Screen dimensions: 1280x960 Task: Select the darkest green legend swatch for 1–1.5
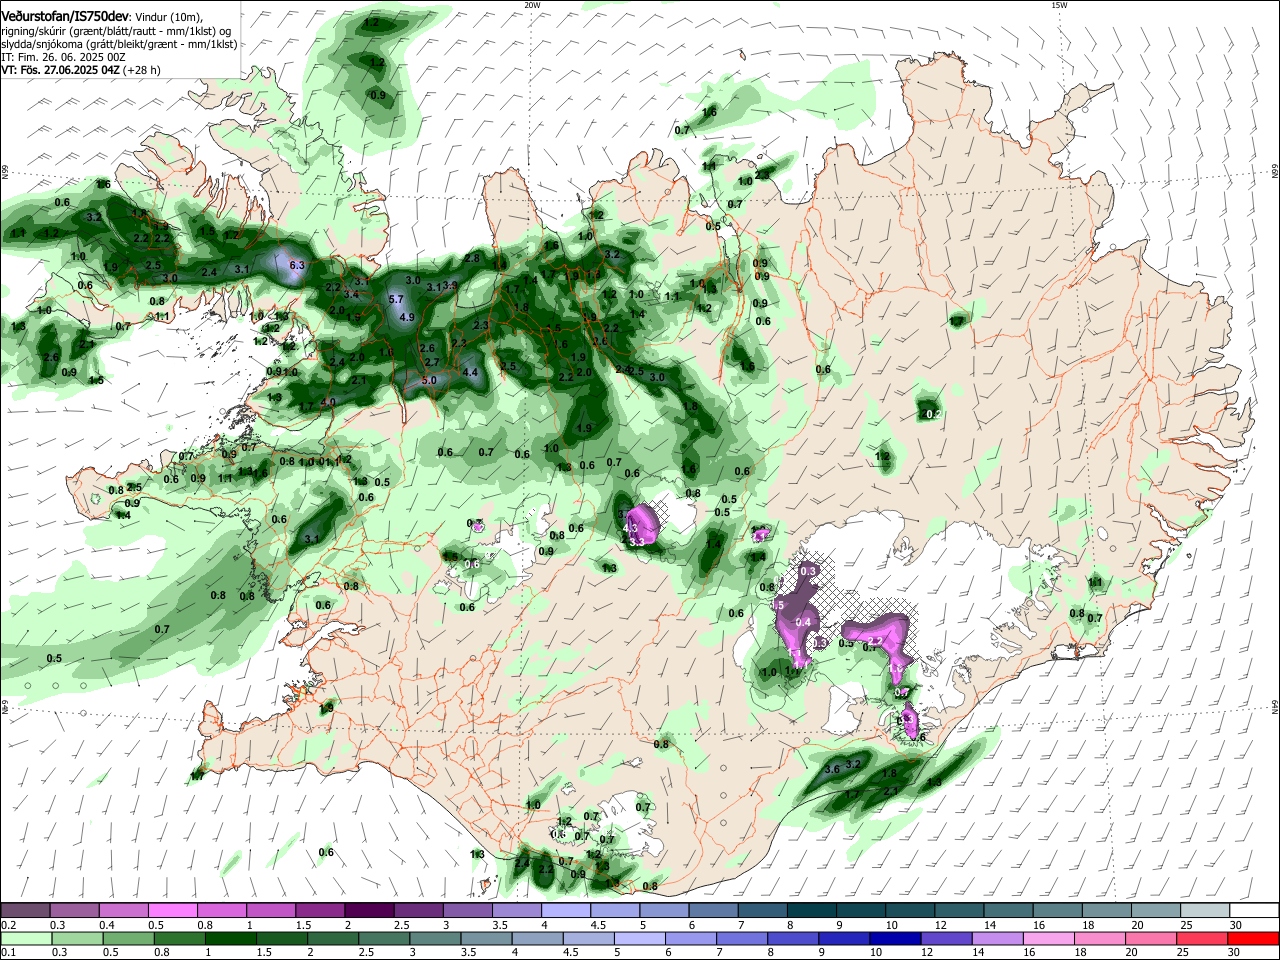coord(231,939)
